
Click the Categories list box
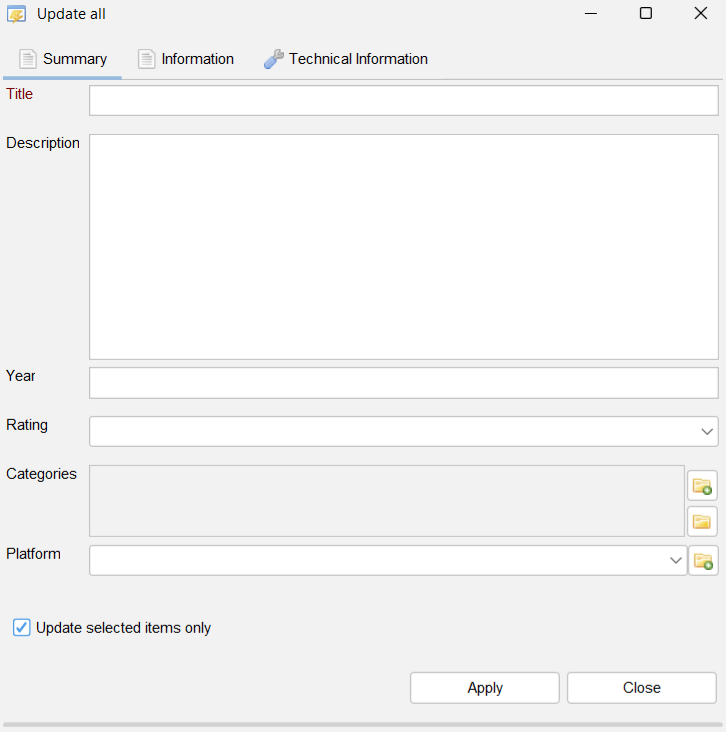pyautogui.click(x=387, y=501)
